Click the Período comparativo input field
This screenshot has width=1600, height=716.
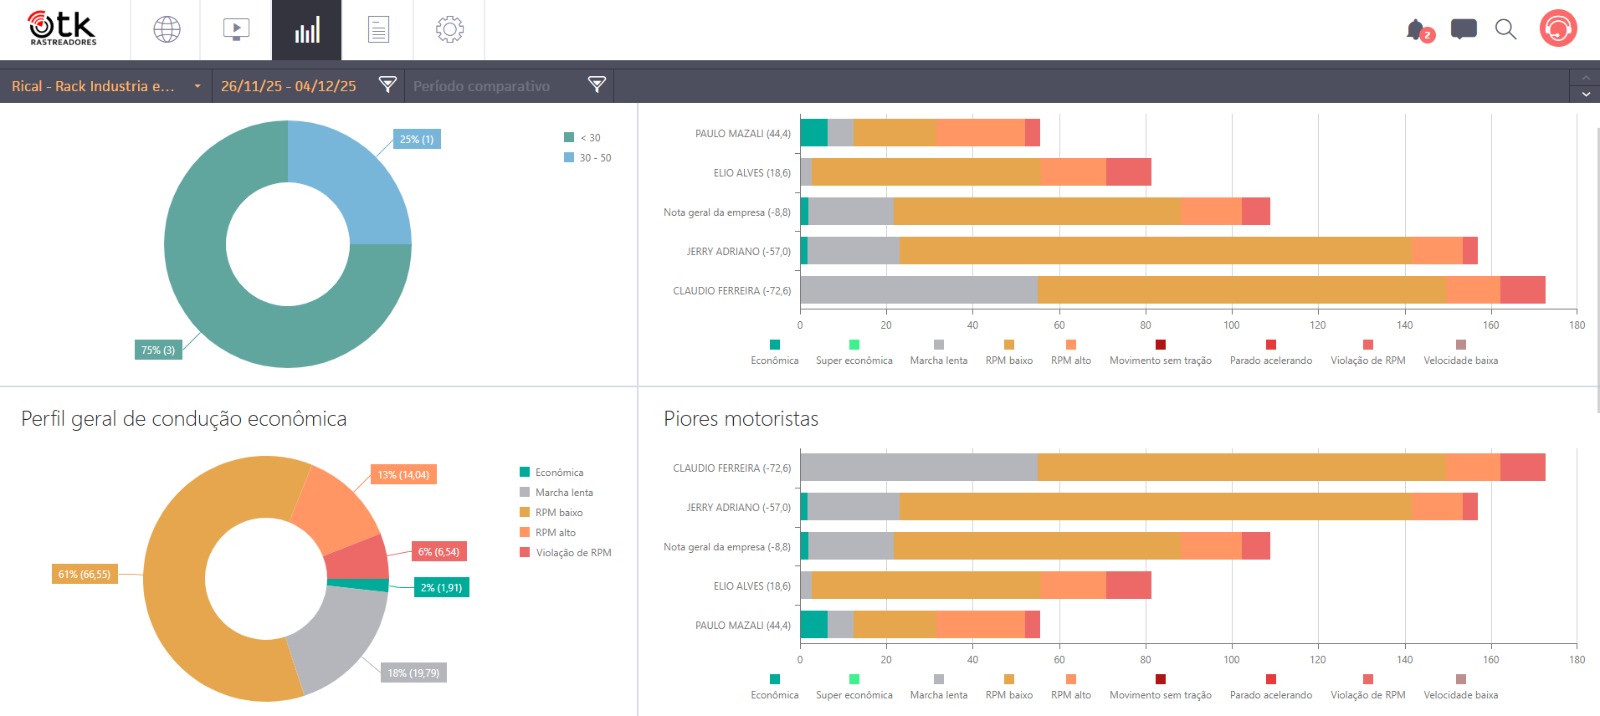pyautogui.click(x=495, y=86)
